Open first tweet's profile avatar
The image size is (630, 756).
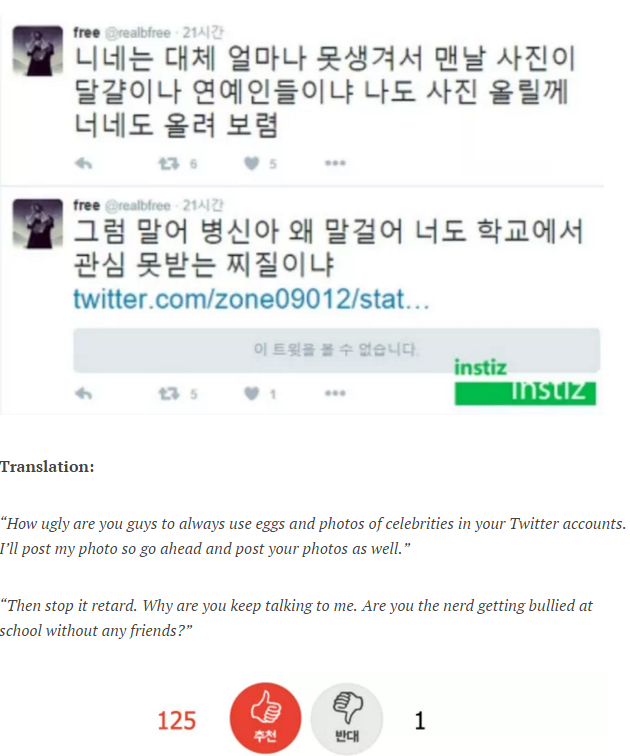[38, 51]
